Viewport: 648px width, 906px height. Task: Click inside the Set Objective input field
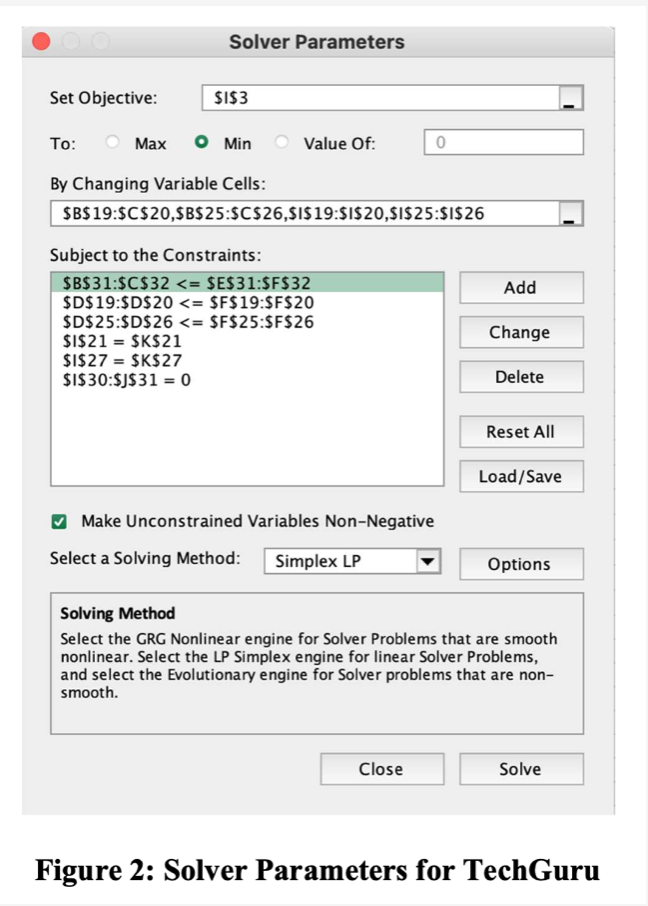pos(380,97)
